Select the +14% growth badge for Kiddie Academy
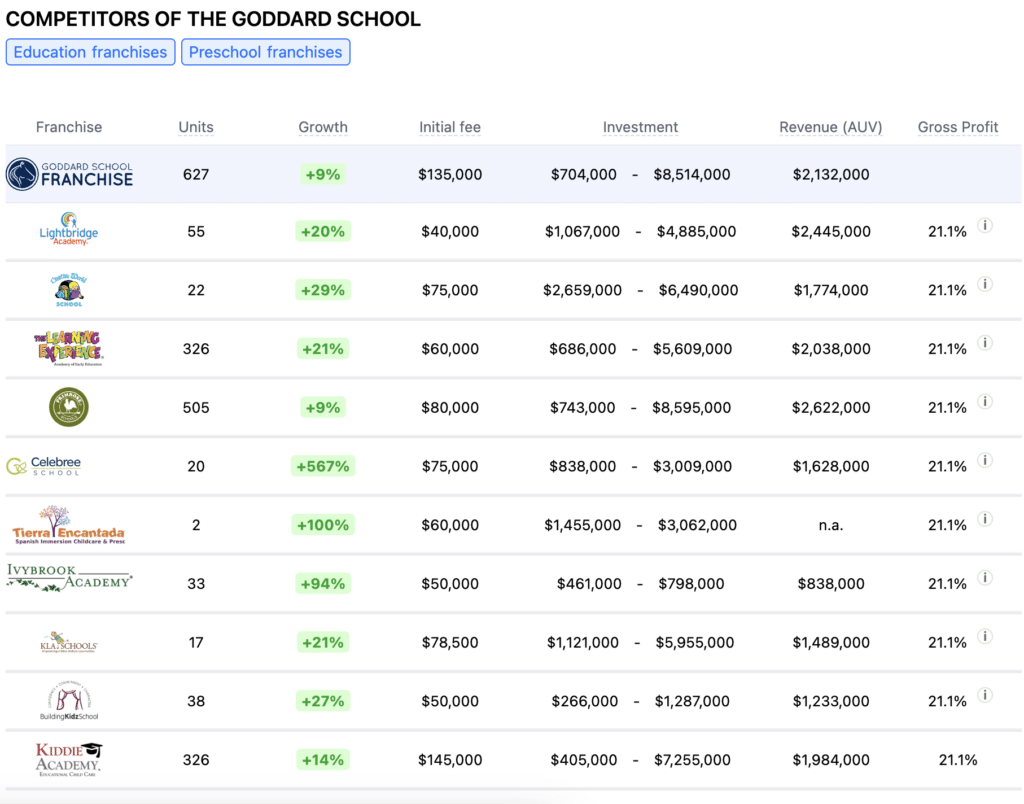This screenshot has height=804, width=1024. tap(323, 760)
